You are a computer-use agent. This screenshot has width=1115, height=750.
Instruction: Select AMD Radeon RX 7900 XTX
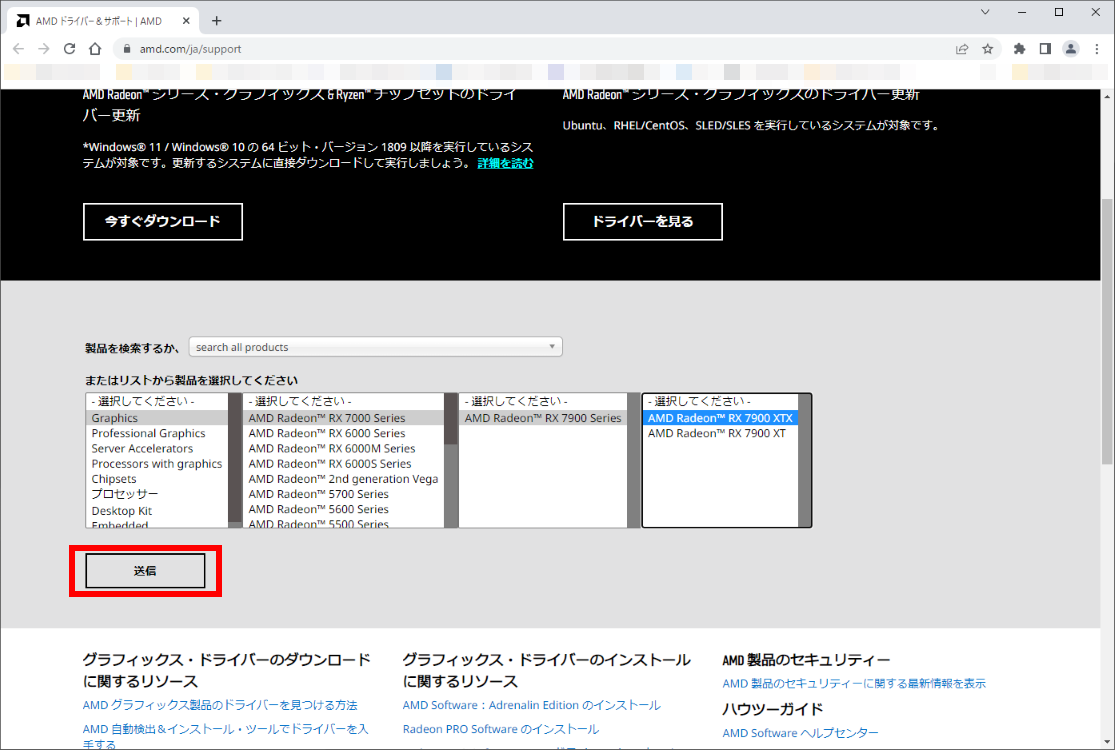click(x=720, y=418)
